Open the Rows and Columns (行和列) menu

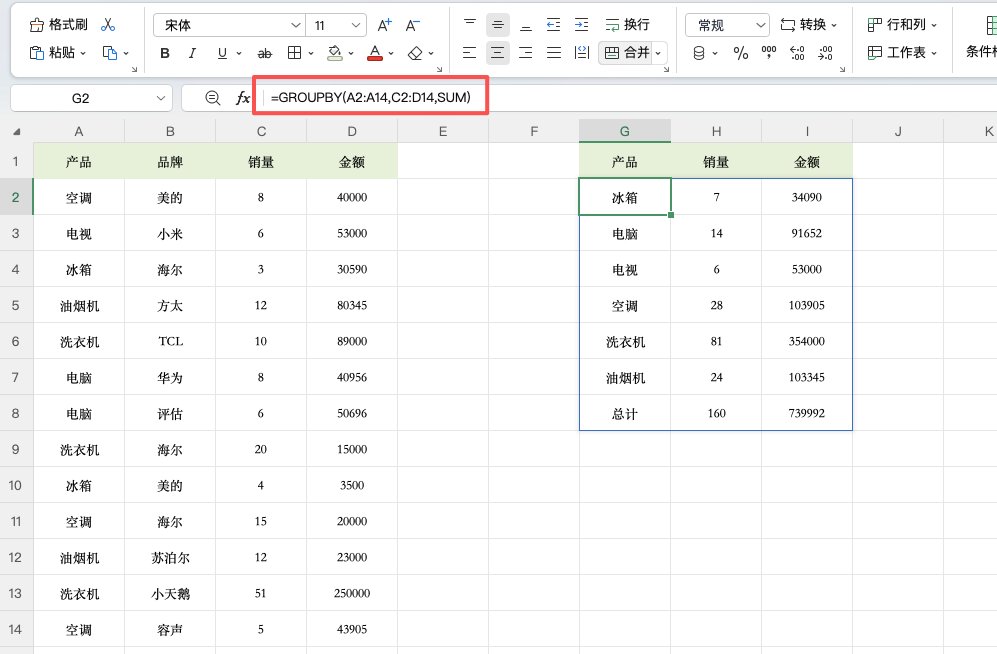(902, 25)
